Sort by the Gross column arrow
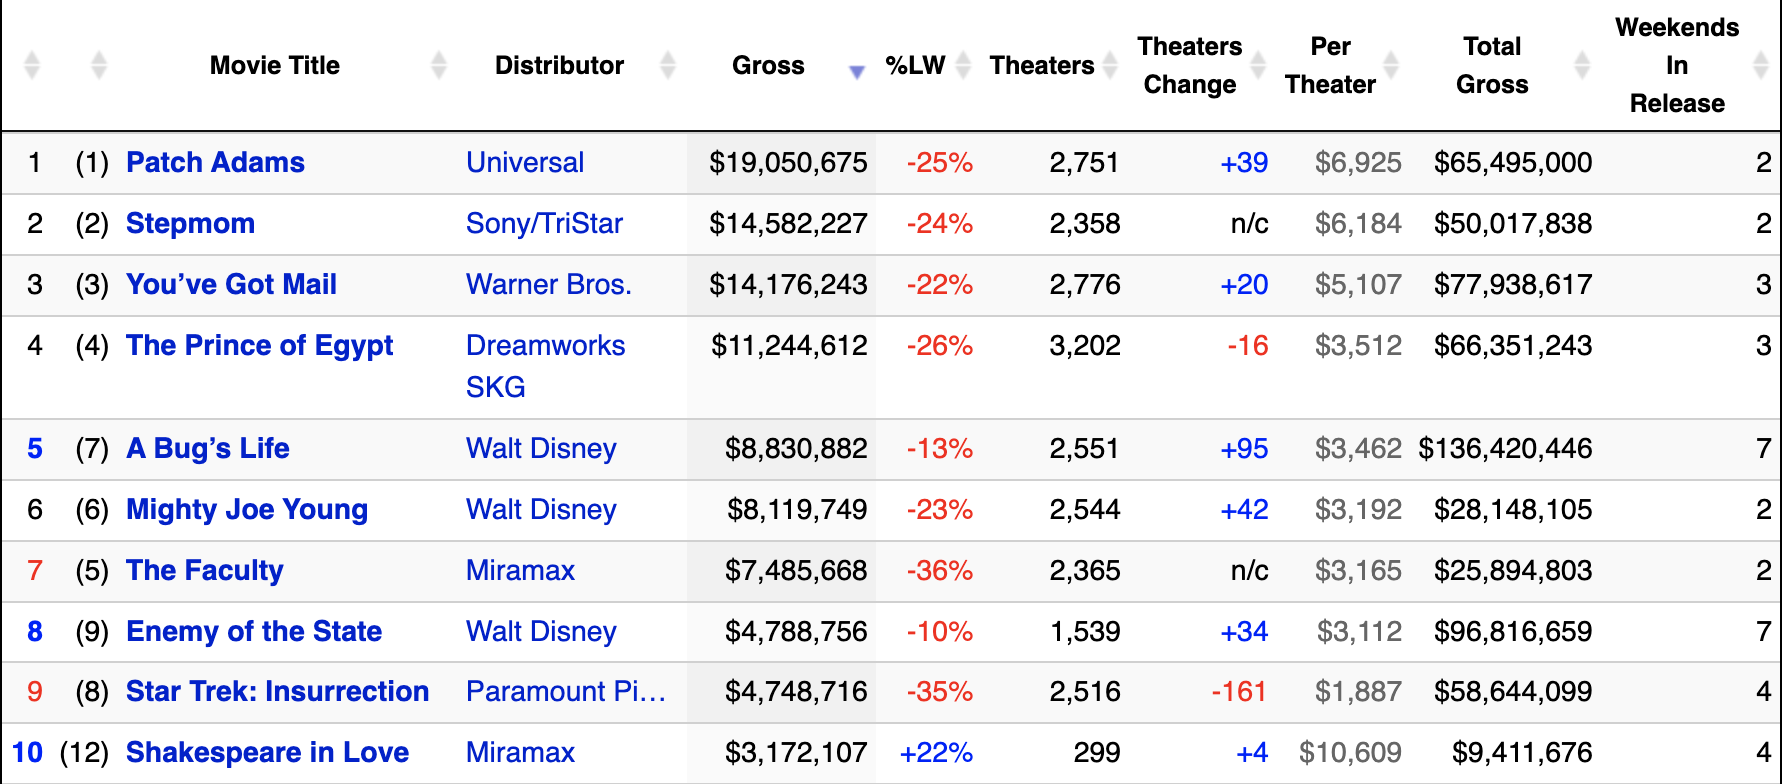Screen dimensions: 1785x784 856,71
